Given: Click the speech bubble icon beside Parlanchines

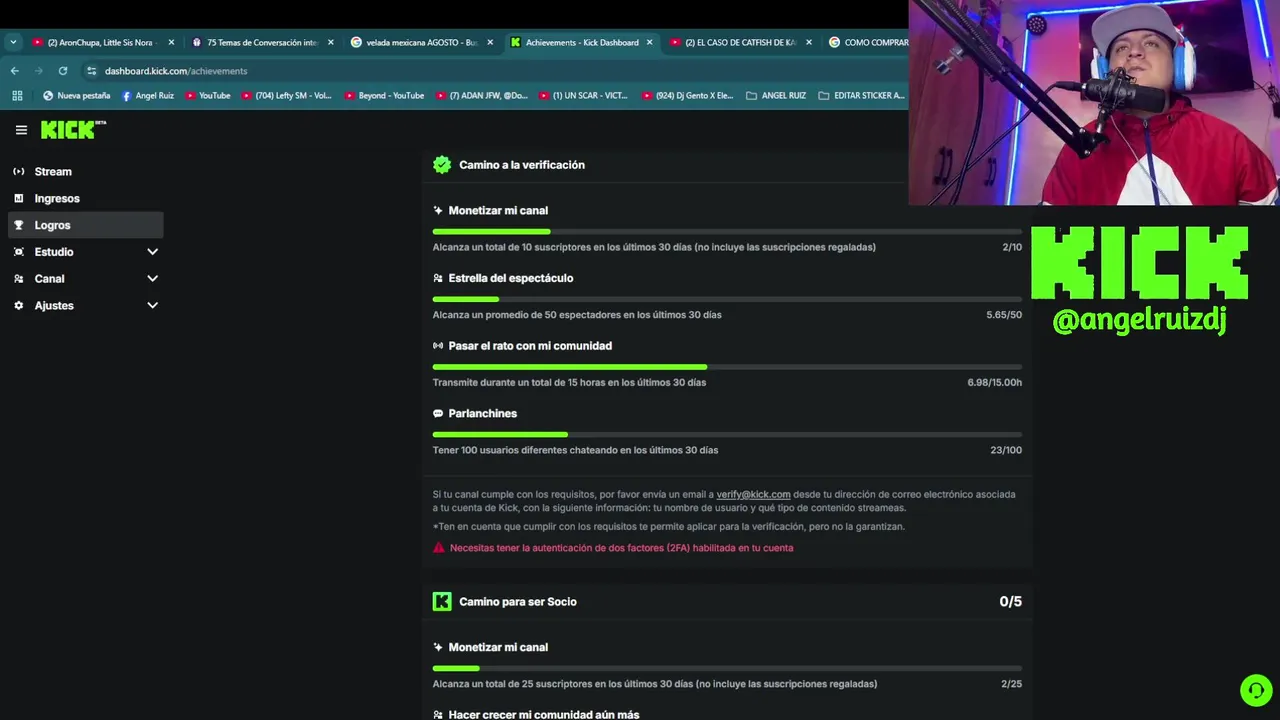Looking at the screenshot, I should click(438, 413).
